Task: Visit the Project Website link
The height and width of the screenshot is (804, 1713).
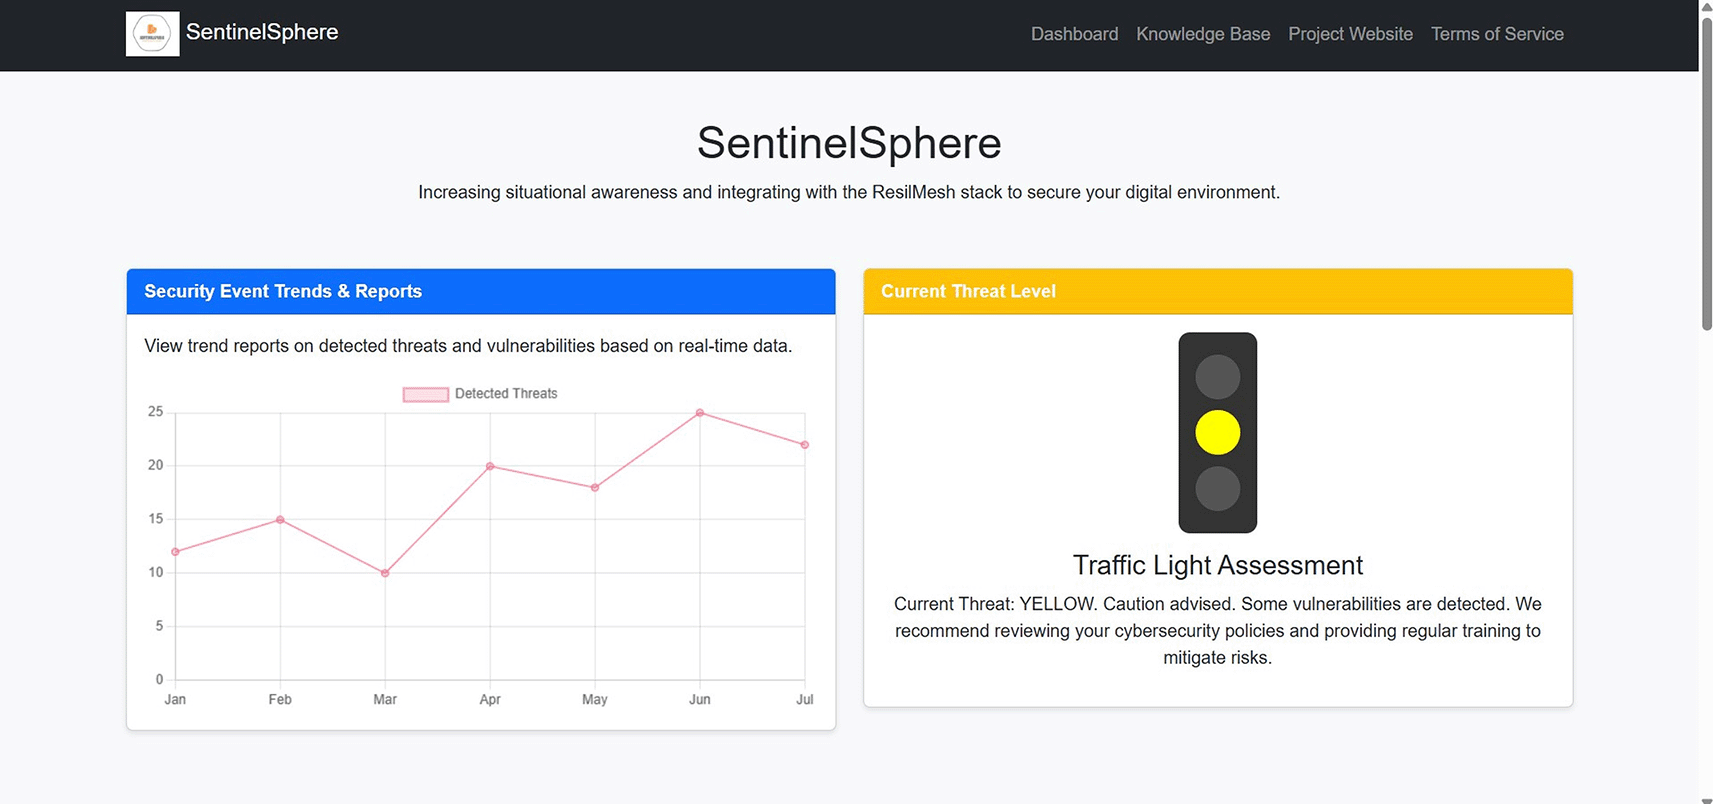Action: coord(1350,34)
